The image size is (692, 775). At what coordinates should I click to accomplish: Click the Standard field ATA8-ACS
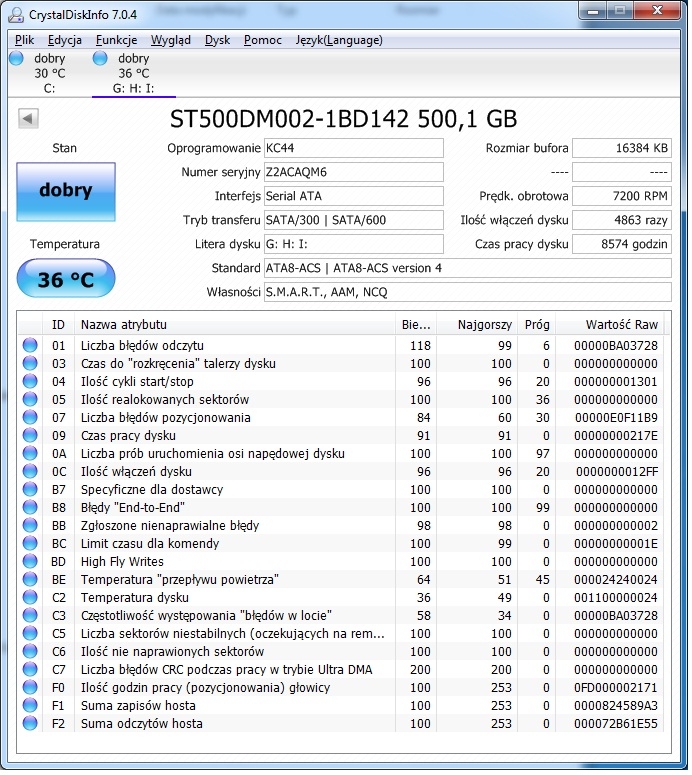coord(468,268)
